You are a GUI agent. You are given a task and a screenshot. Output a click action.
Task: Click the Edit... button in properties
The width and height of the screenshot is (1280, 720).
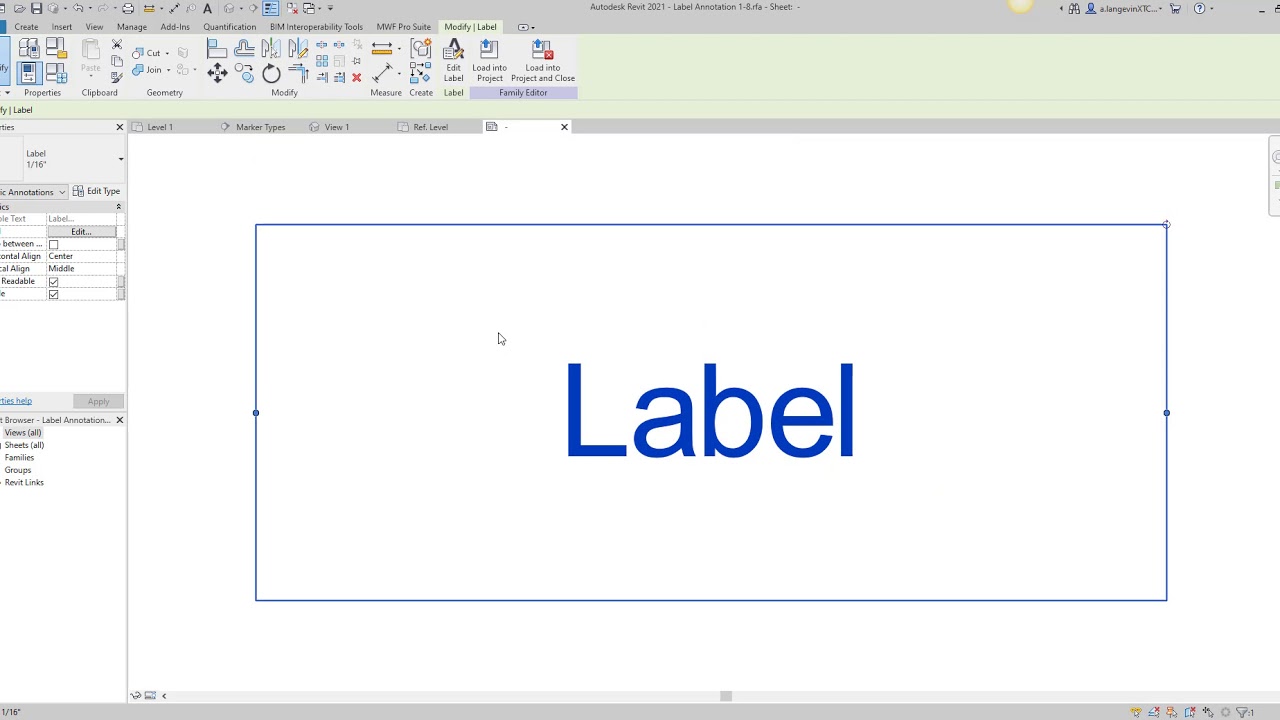[81, 232]
